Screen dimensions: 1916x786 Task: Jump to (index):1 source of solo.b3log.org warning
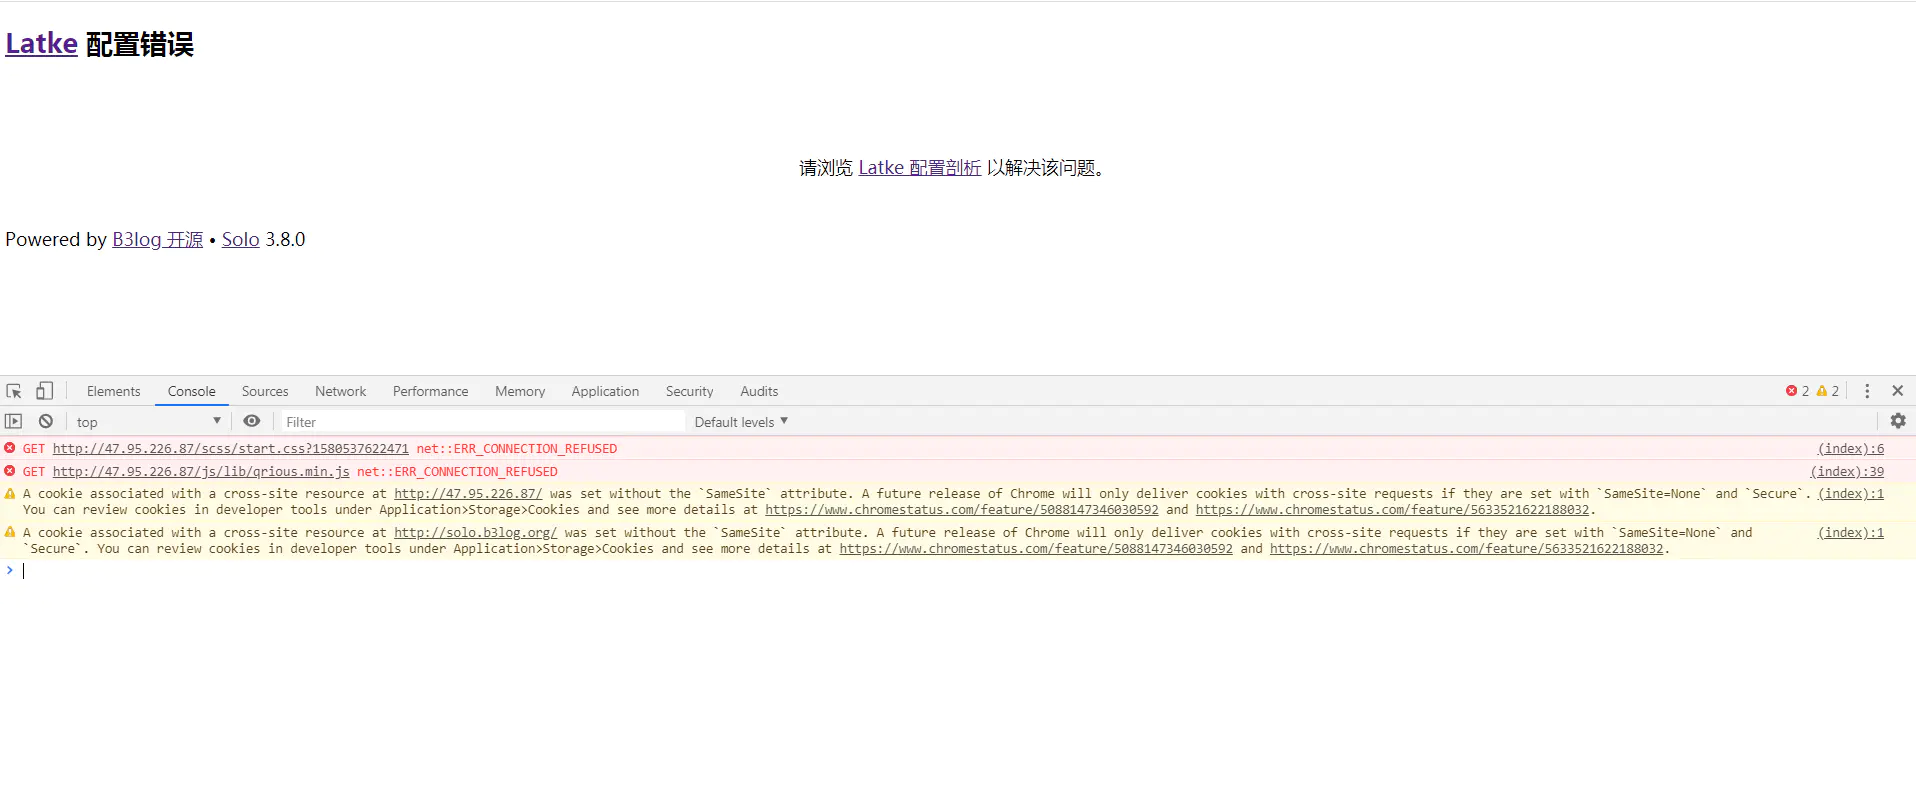[x=1850, y=533]
